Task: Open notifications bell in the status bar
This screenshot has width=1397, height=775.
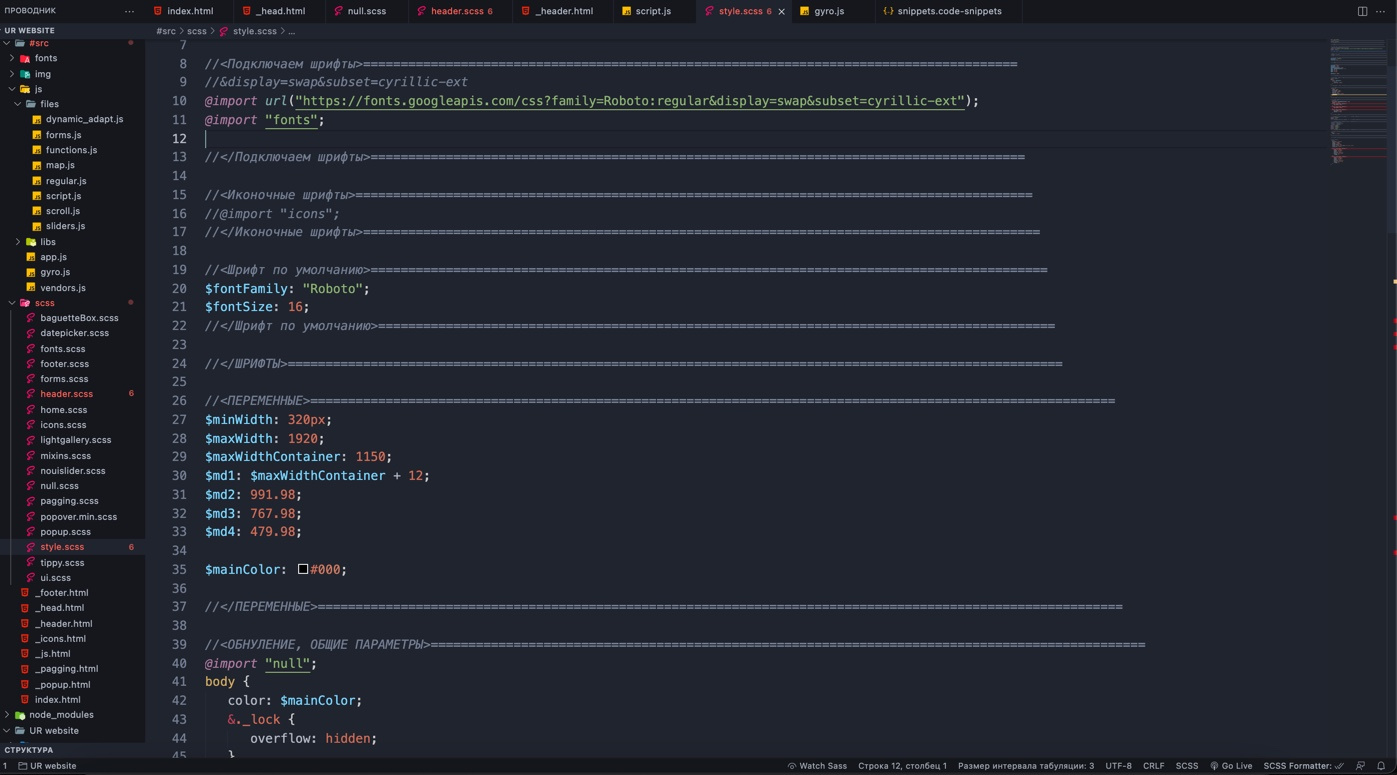Action: pos(1381,766)
